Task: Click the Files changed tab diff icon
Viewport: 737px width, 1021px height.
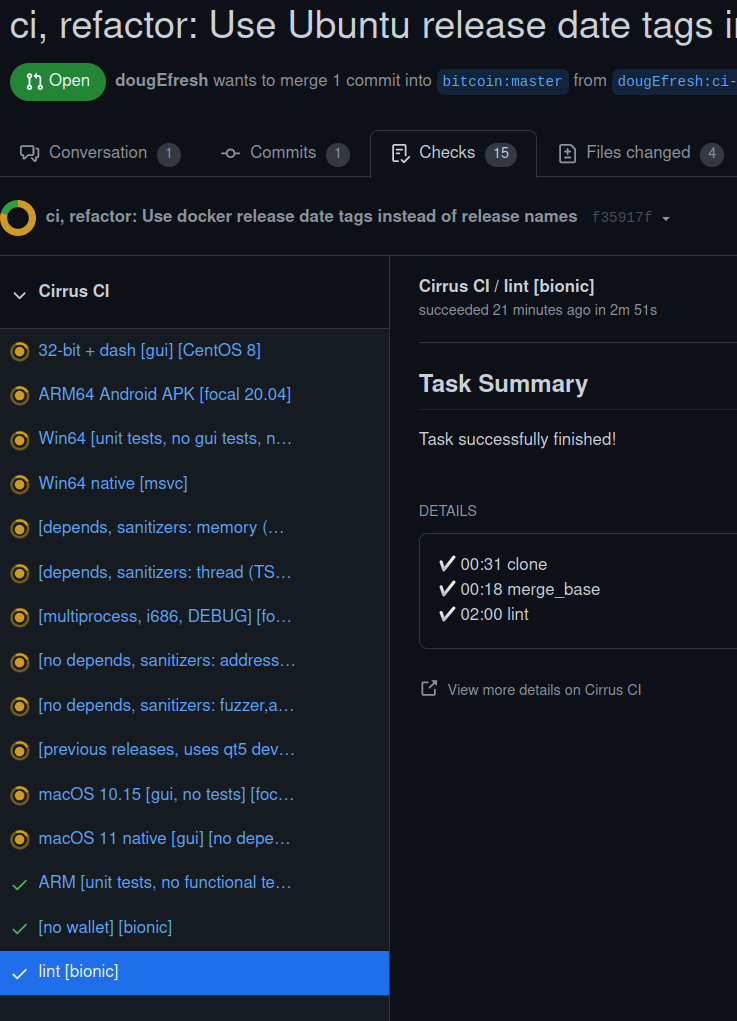Action: point(567,154)
